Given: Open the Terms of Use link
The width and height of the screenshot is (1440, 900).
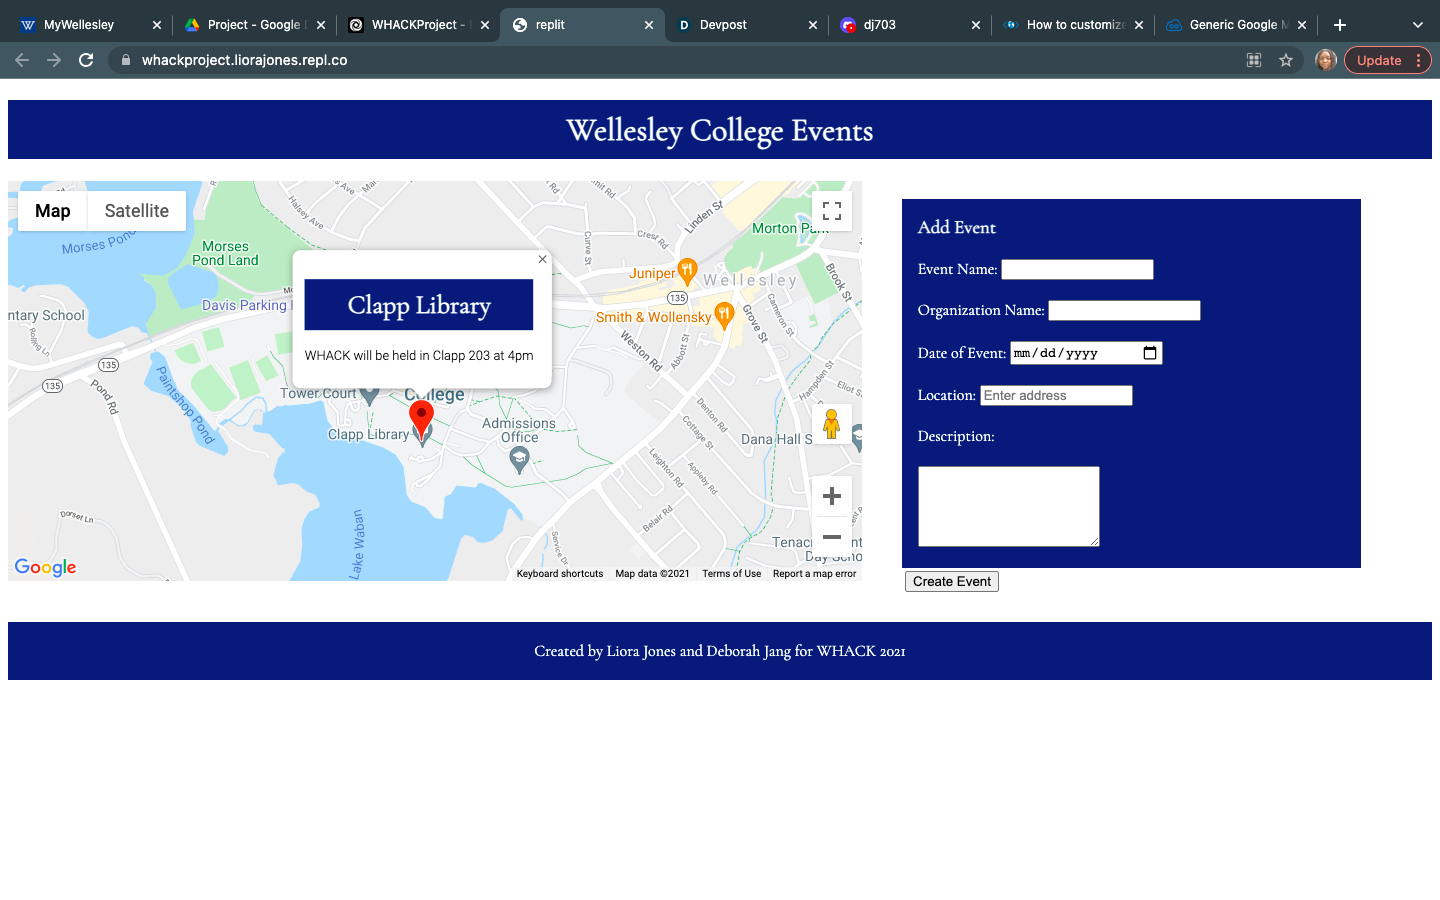Looking at the screenshot, I should 731,574.
